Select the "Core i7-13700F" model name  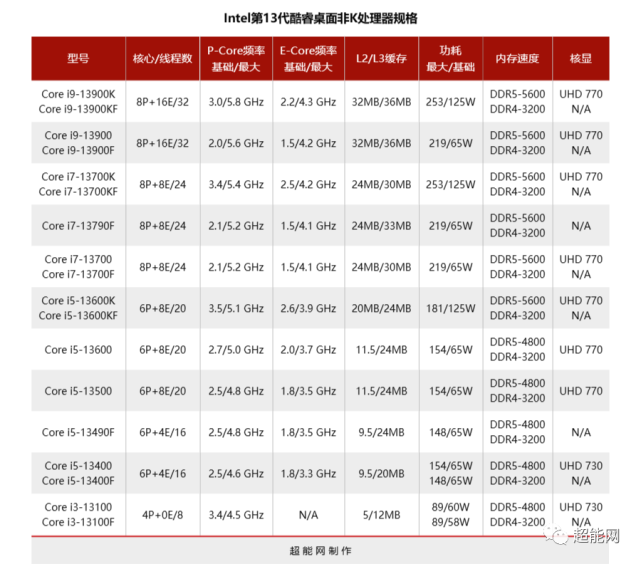[x=78, y=274]
